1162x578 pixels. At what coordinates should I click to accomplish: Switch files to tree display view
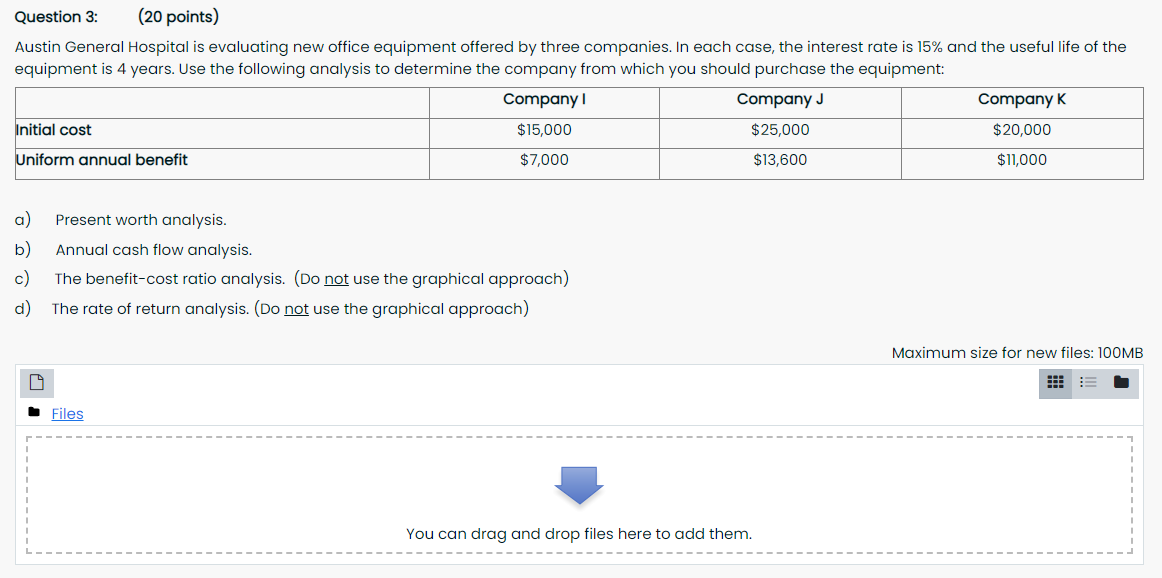tap(1120, 383)
